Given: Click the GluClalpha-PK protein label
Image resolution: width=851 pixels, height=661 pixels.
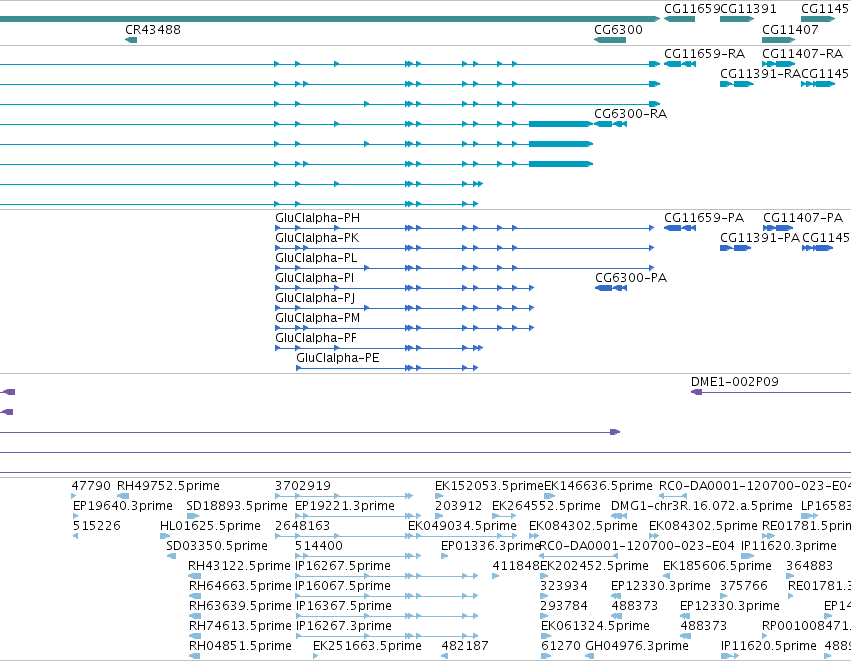Looking at the screenshot, I should 317,238.
